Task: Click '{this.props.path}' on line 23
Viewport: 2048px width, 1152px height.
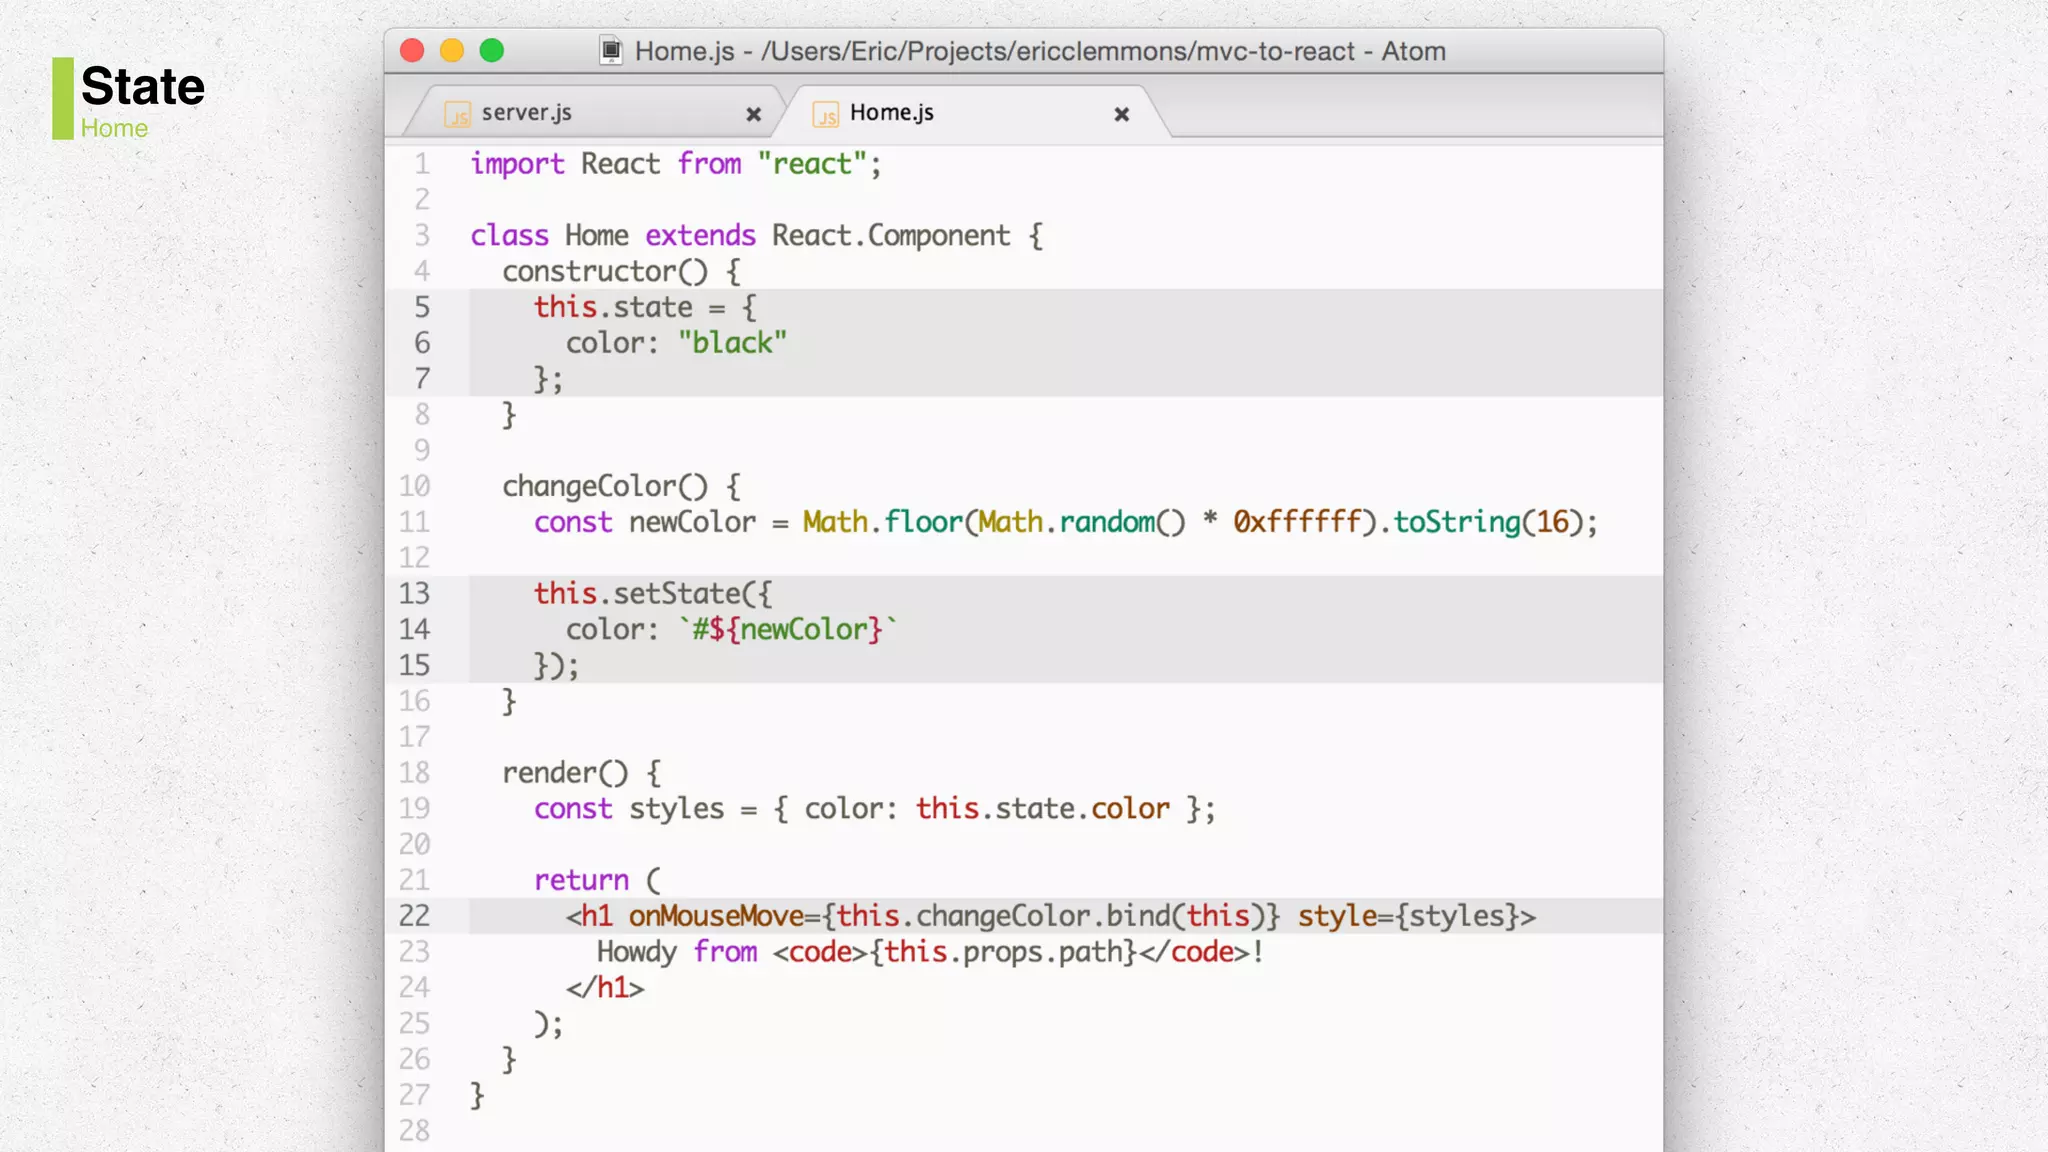Action: pos(1004,952)
